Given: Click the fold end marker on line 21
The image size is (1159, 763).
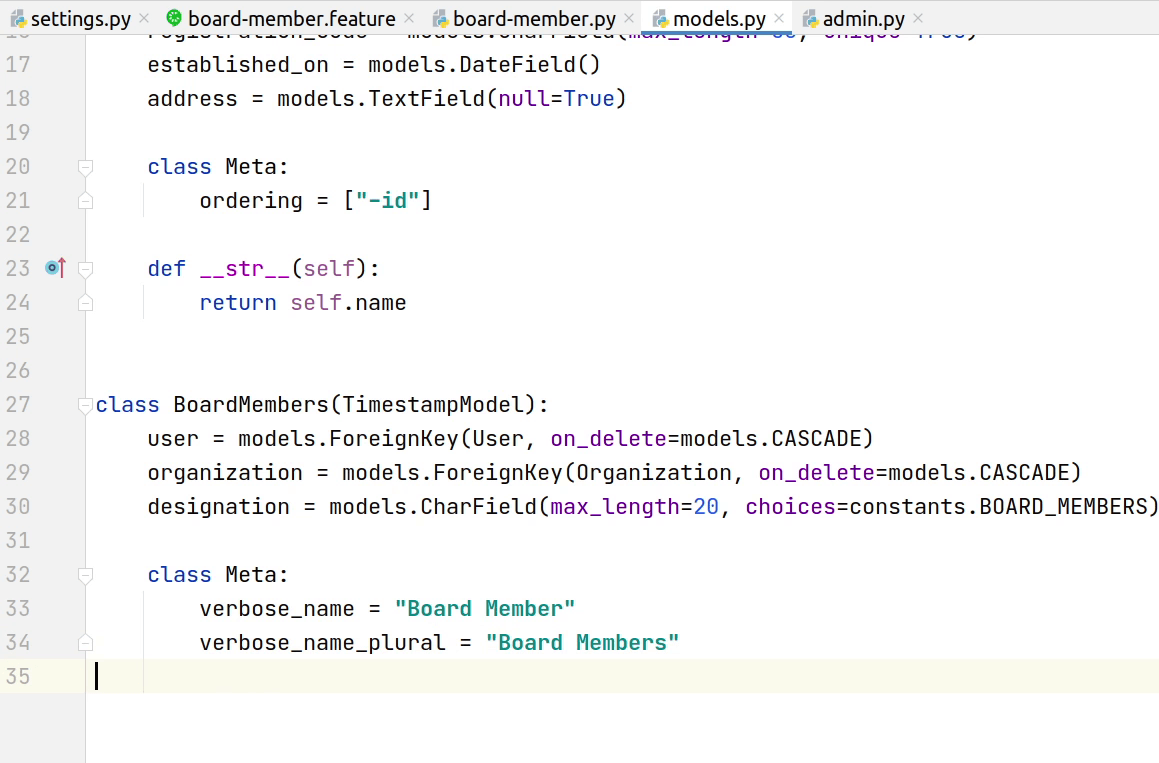Looking at the screenshot, I should pyautogui.click(x=85, y=200).
